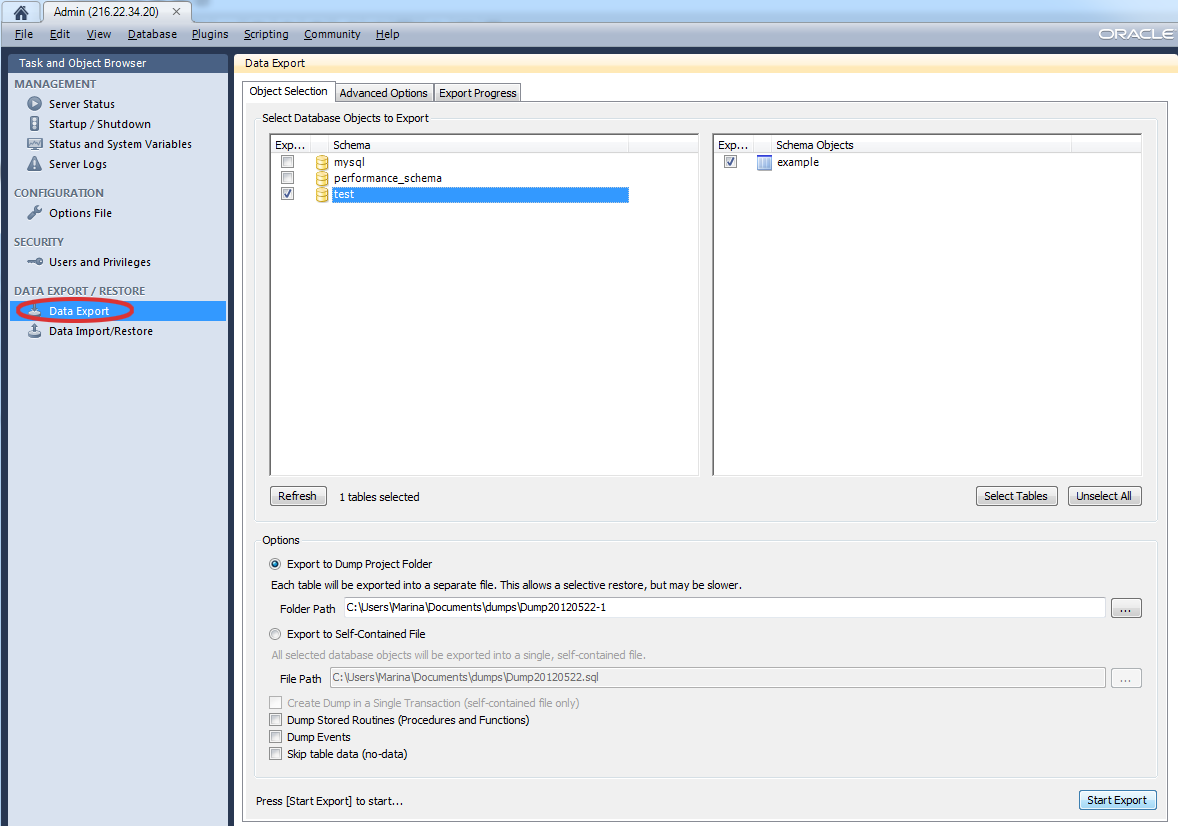1178x826 pixels.
Task: Open Server Status icon in sidebar
Action: [x=35, y=104]
